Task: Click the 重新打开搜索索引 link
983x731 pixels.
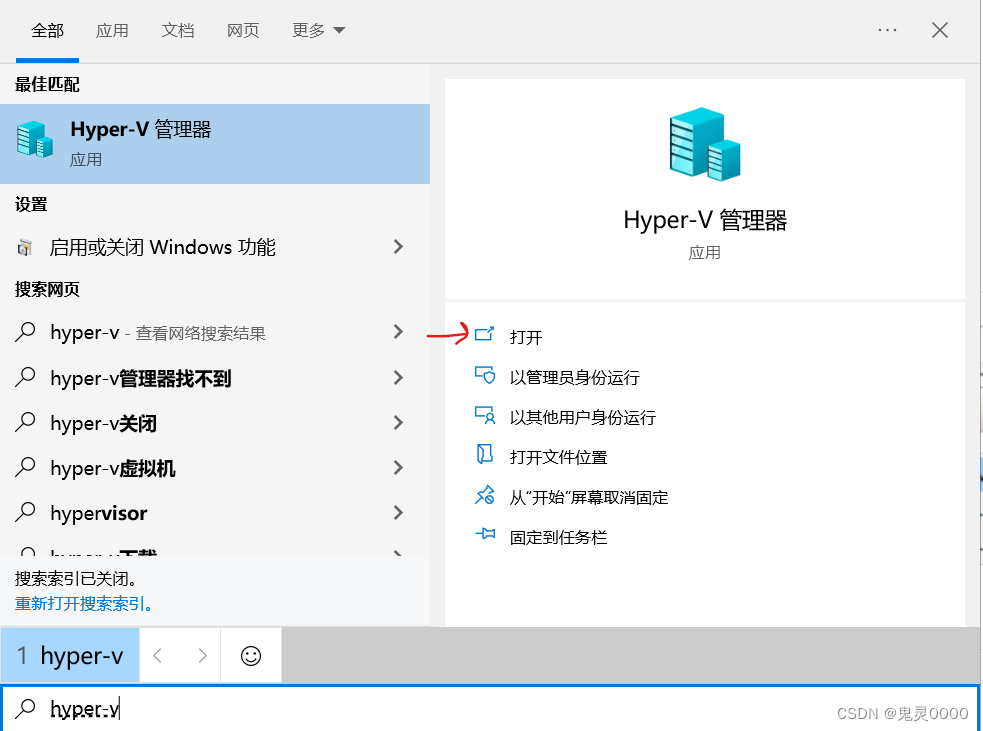Action: (x=83, y=604)
